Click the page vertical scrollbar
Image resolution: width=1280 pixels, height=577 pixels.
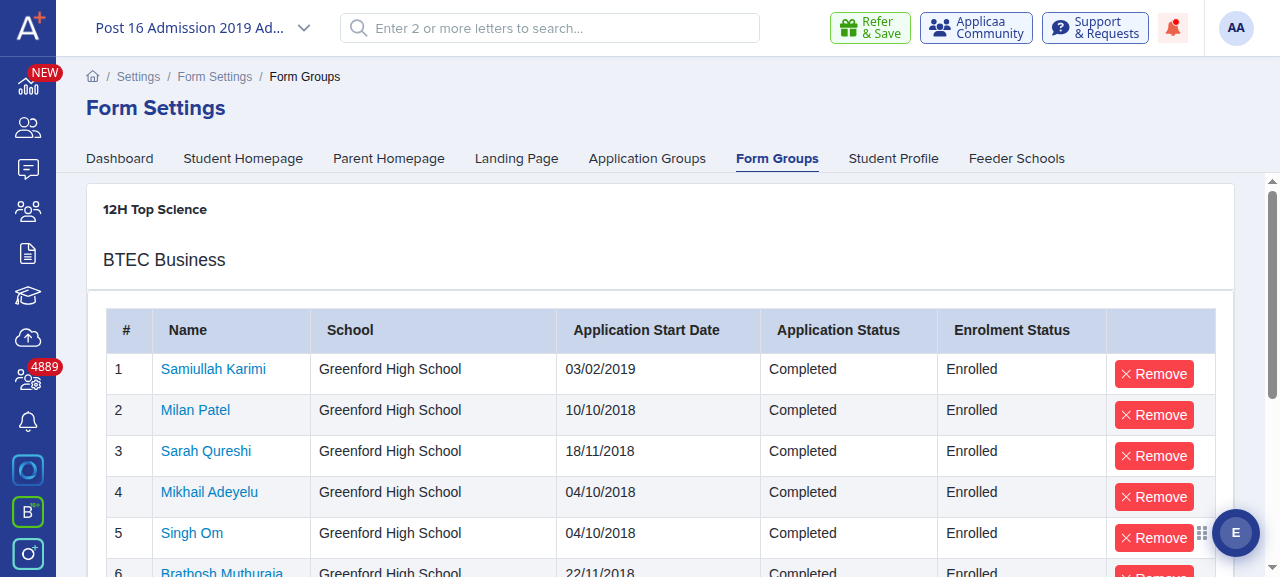[1272, 295]
